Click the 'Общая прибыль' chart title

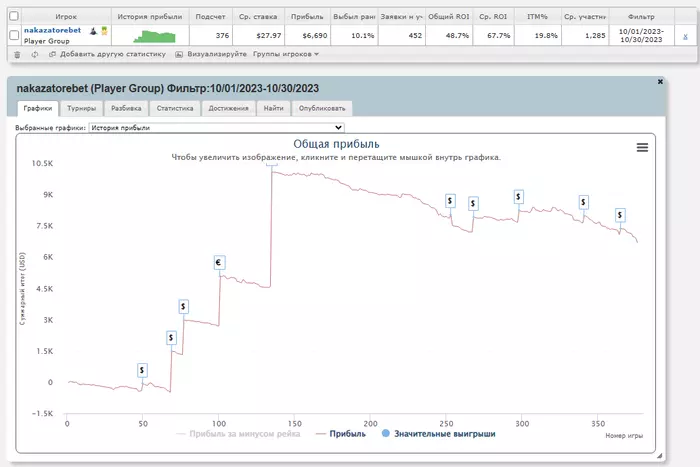336,144
